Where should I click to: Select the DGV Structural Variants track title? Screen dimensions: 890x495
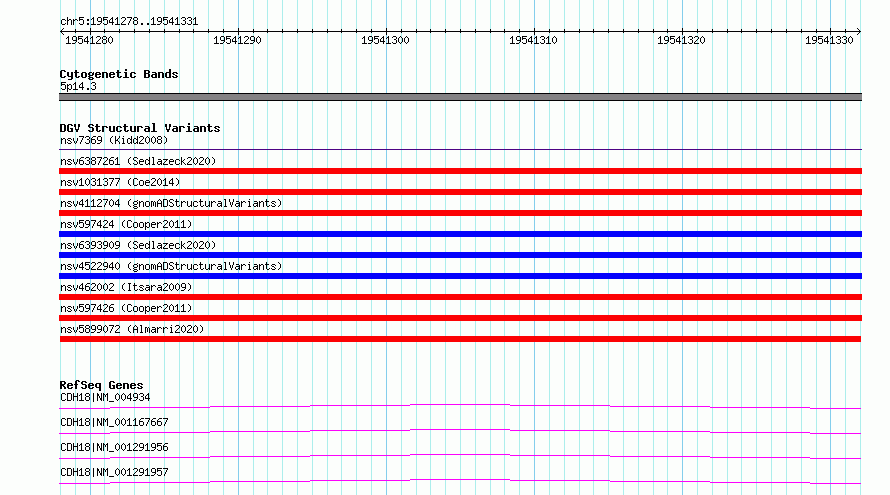pyautogui.click(x=140, y=128)
